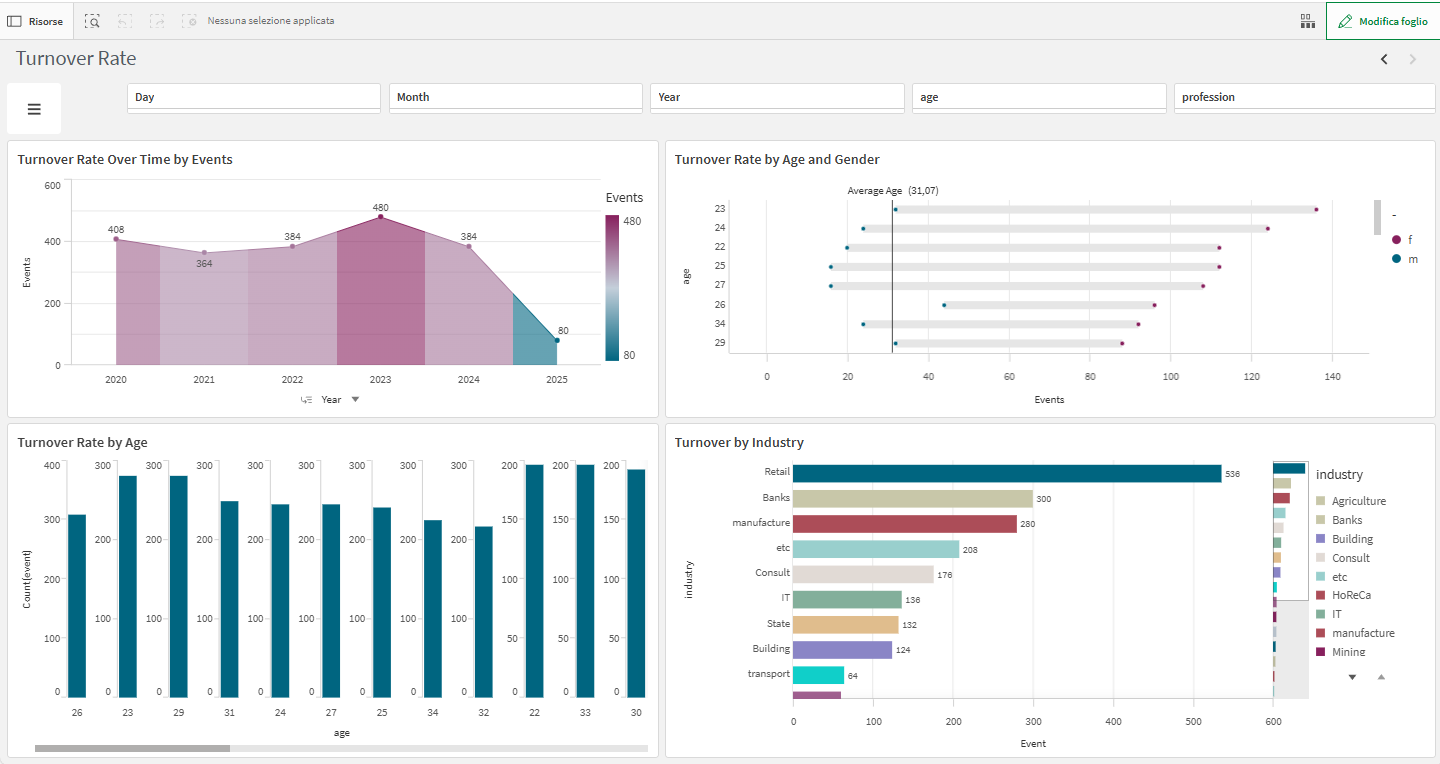Screen dimensions: 1440x764
Task: Select the Retail bar in Turnover by Industry
Action: (x=1000, y=471)
